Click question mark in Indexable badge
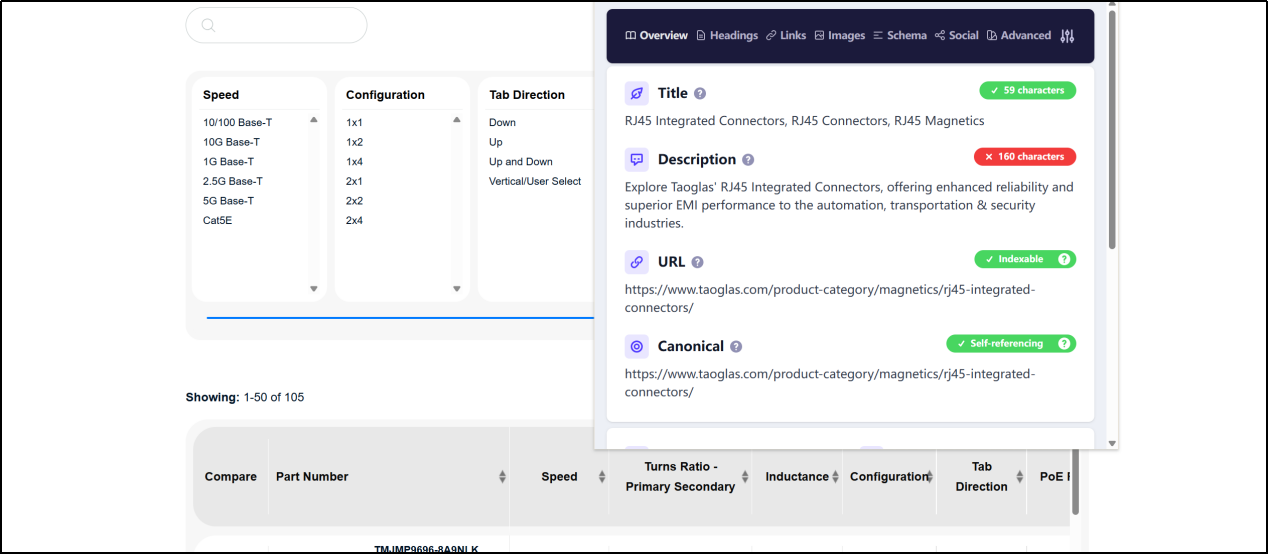 click(x=1064, y=259)
